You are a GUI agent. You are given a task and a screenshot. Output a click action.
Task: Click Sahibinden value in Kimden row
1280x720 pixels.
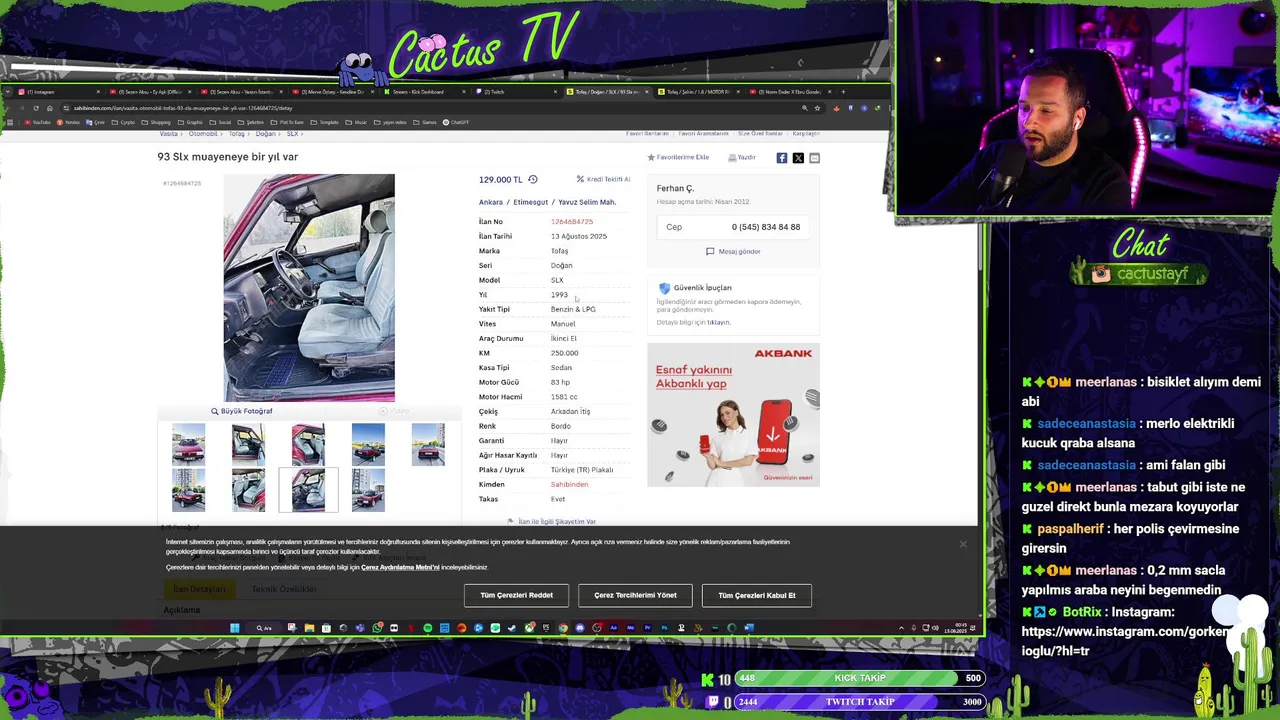coord(569,484)
